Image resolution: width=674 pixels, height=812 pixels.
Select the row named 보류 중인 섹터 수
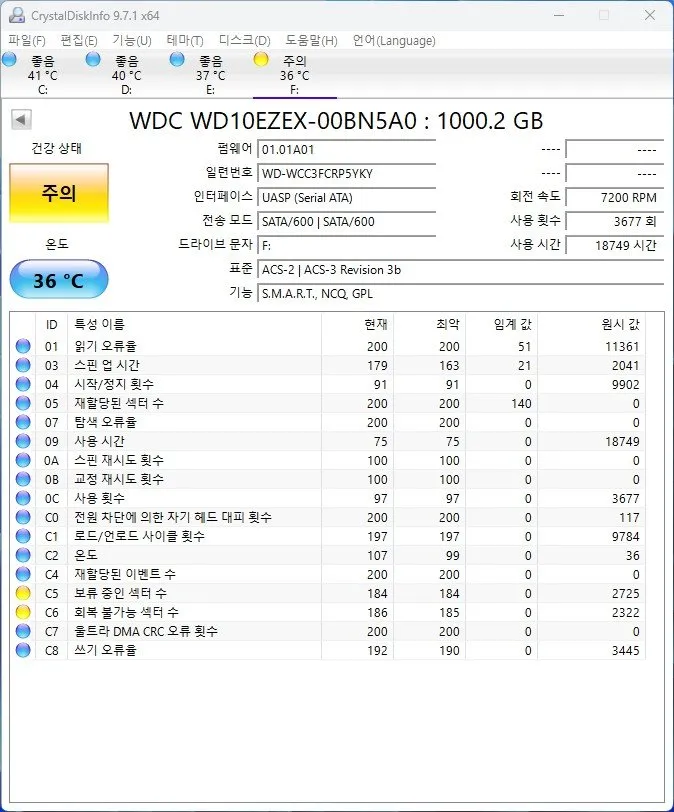(328, 593)
